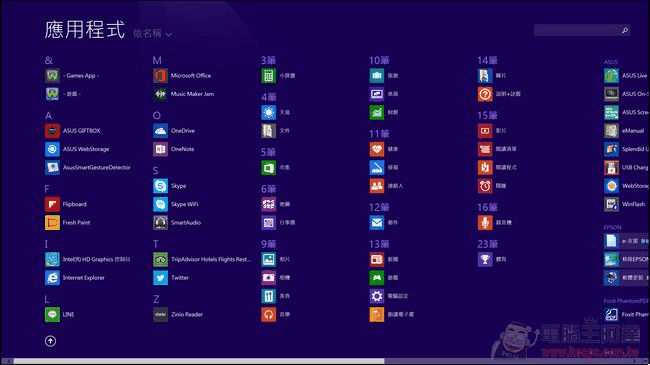Open the Music app with headphones icon
650x365 pixels.
pos(269,314)
